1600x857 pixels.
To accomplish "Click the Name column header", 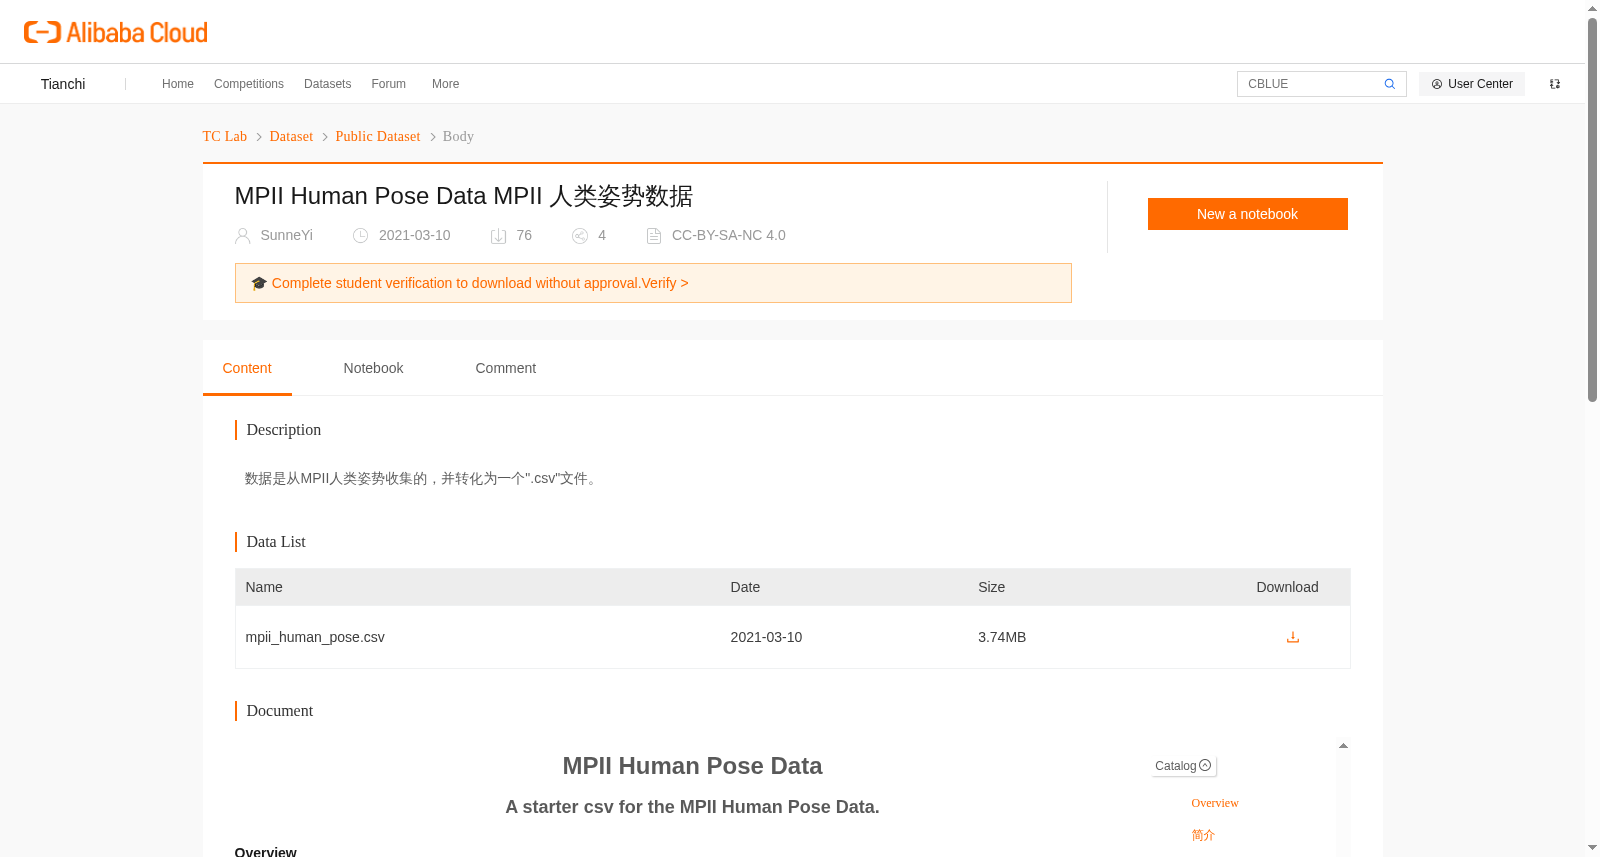I will pyautogui.click(x=264, y=587).
